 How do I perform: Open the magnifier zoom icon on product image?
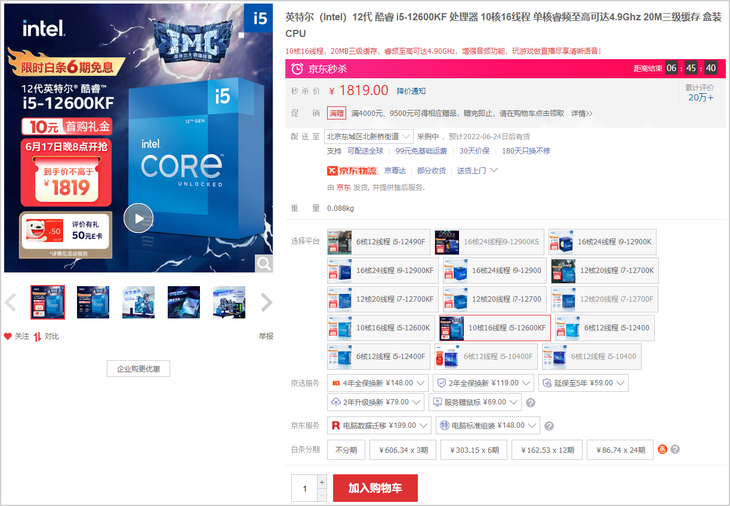point(264,263)
